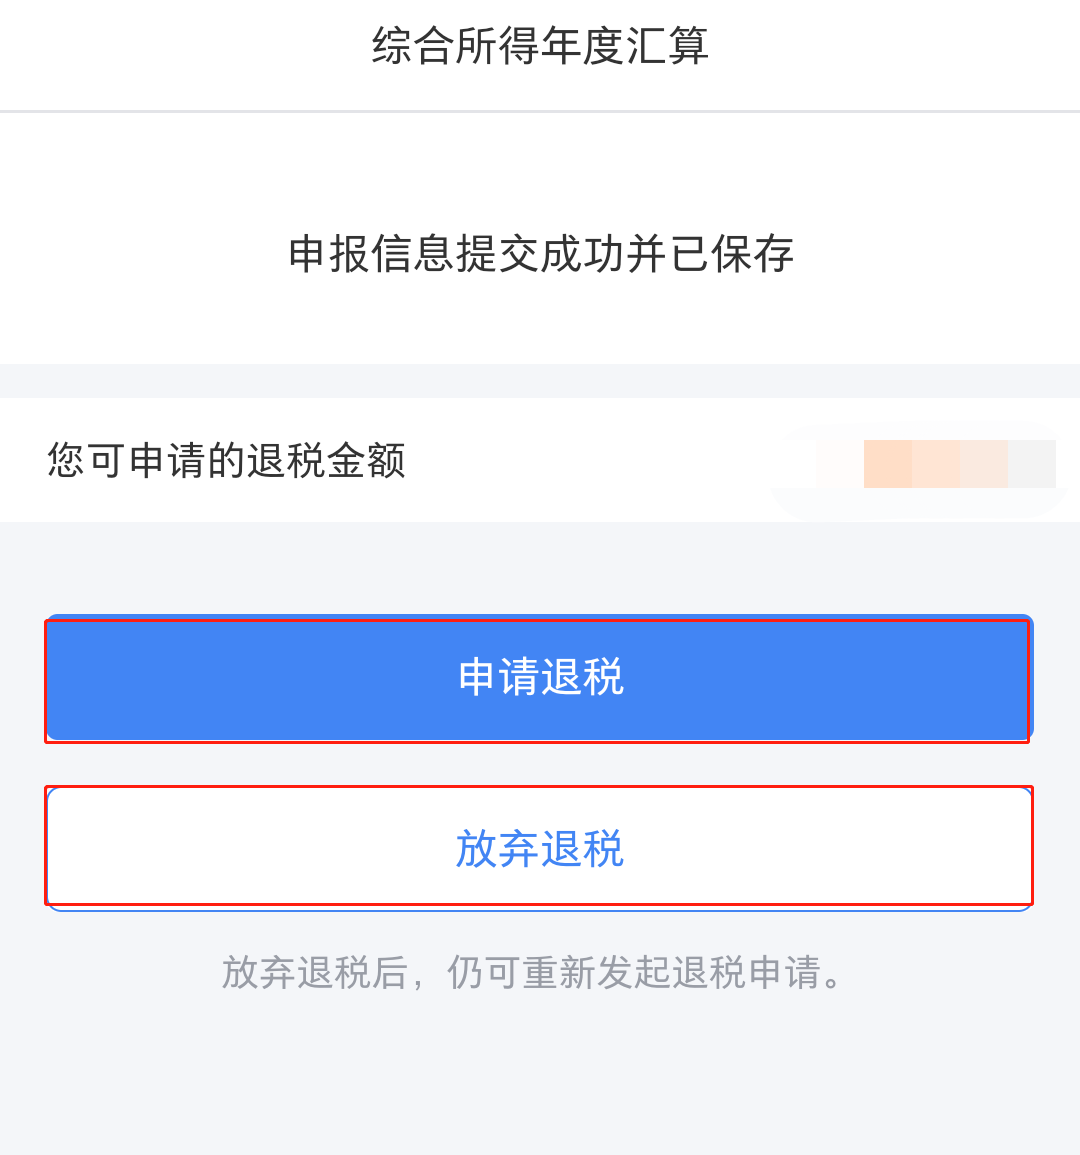
Task: Apply for the tax refund
Action: [540, 678]
